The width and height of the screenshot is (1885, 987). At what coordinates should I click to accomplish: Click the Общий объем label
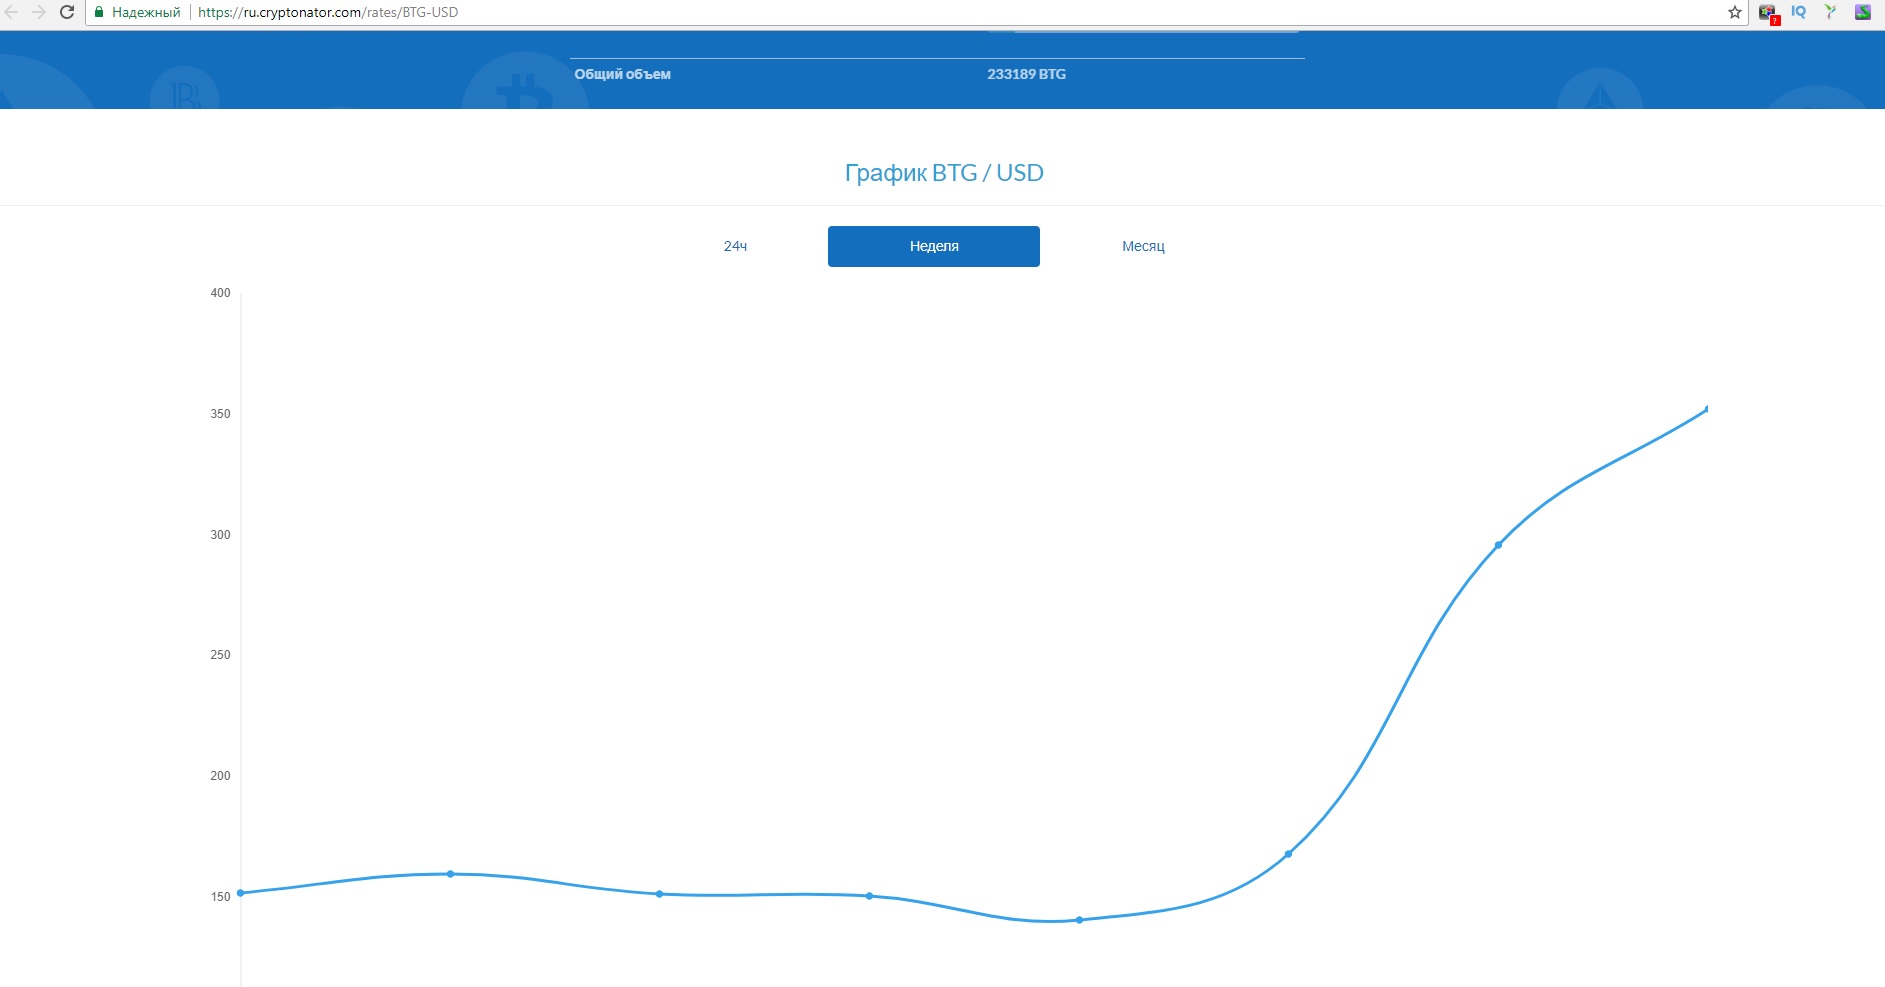[x=622, y=74]
